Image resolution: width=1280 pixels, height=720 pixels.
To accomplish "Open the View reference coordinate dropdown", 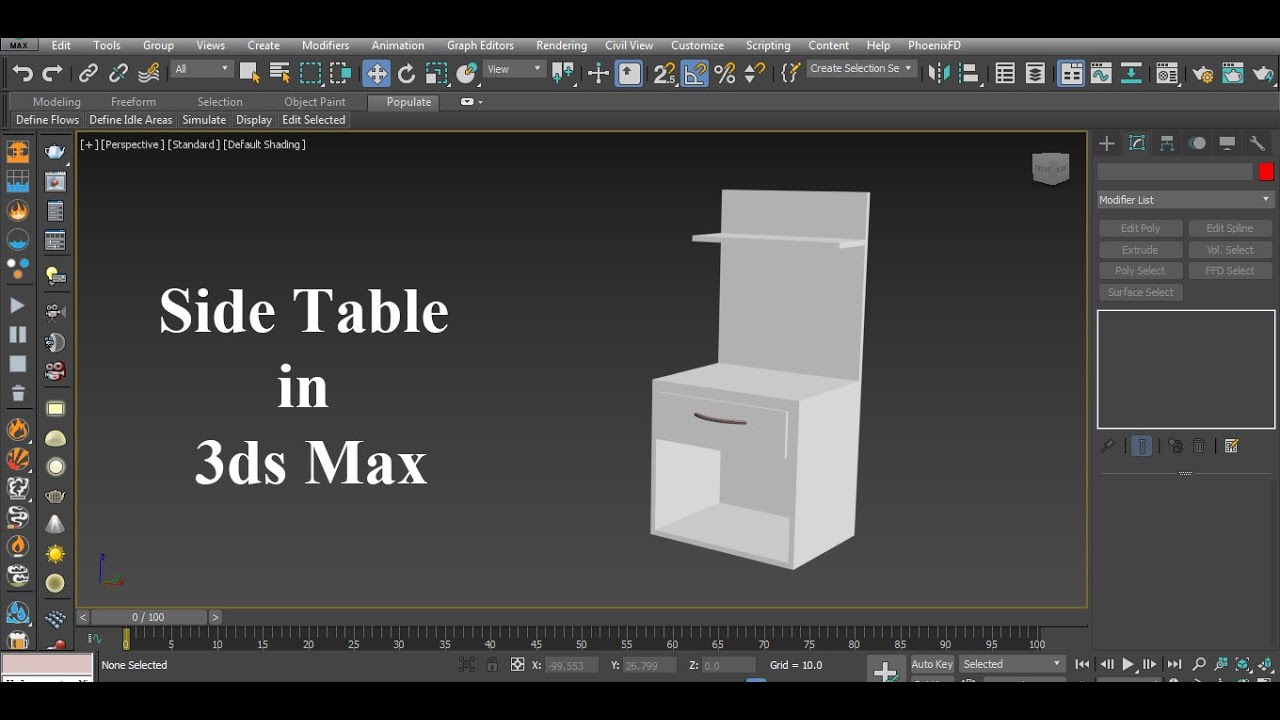I will tap(514, 69).
